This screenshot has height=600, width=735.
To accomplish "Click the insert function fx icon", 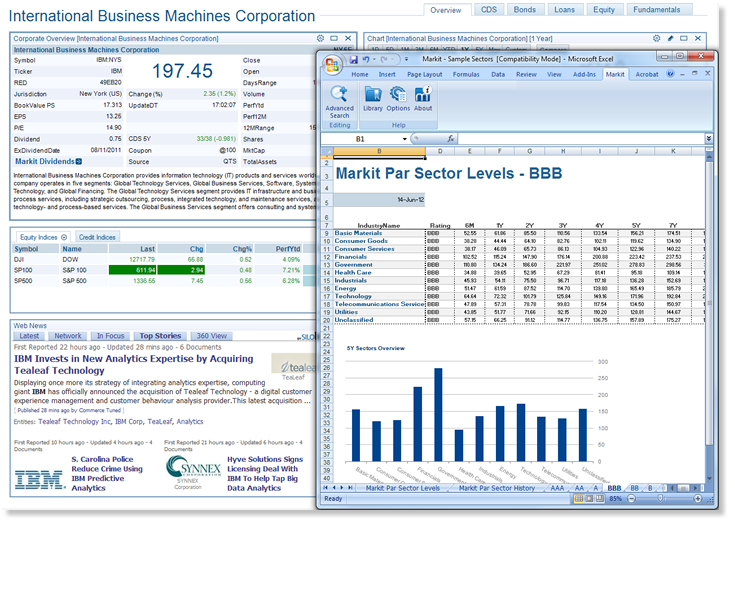I will coord(451,139).
